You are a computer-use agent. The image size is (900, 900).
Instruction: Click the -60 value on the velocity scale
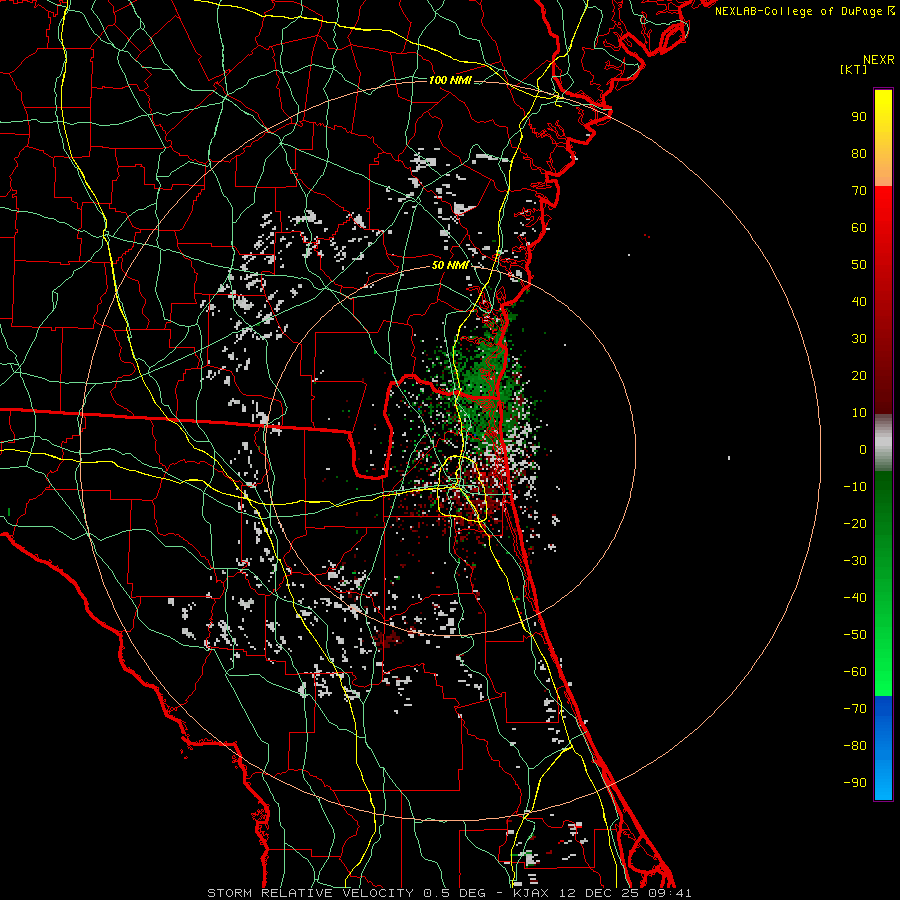pos(855,672)
